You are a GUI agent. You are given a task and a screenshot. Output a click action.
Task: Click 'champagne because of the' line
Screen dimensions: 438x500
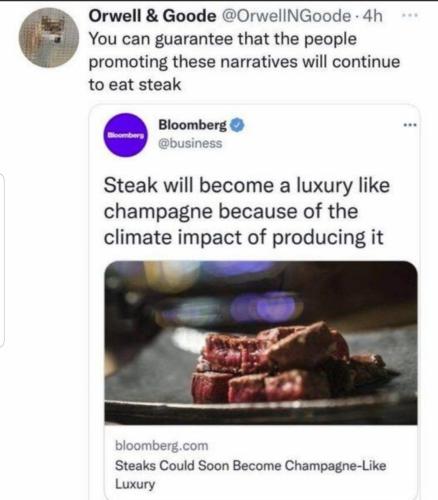pos(231,212)
